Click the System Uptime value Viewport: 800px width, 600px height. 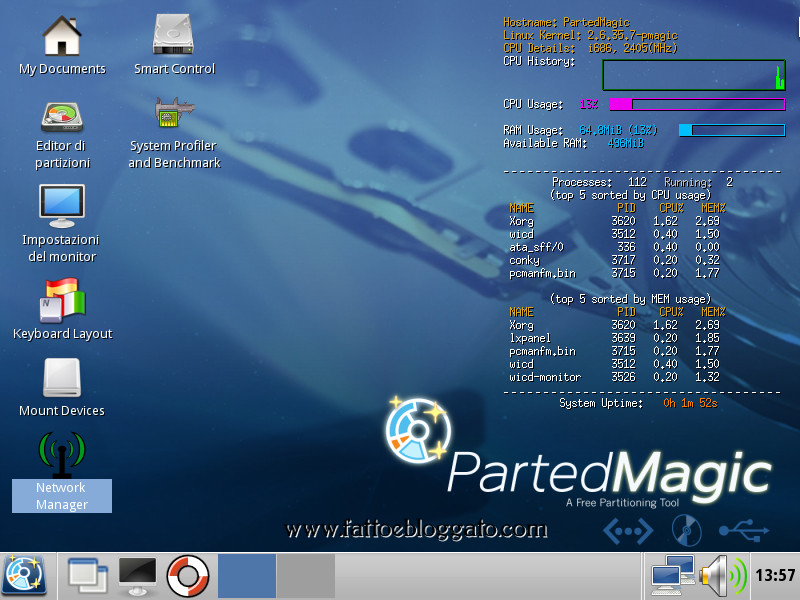[x=690, y=403]
